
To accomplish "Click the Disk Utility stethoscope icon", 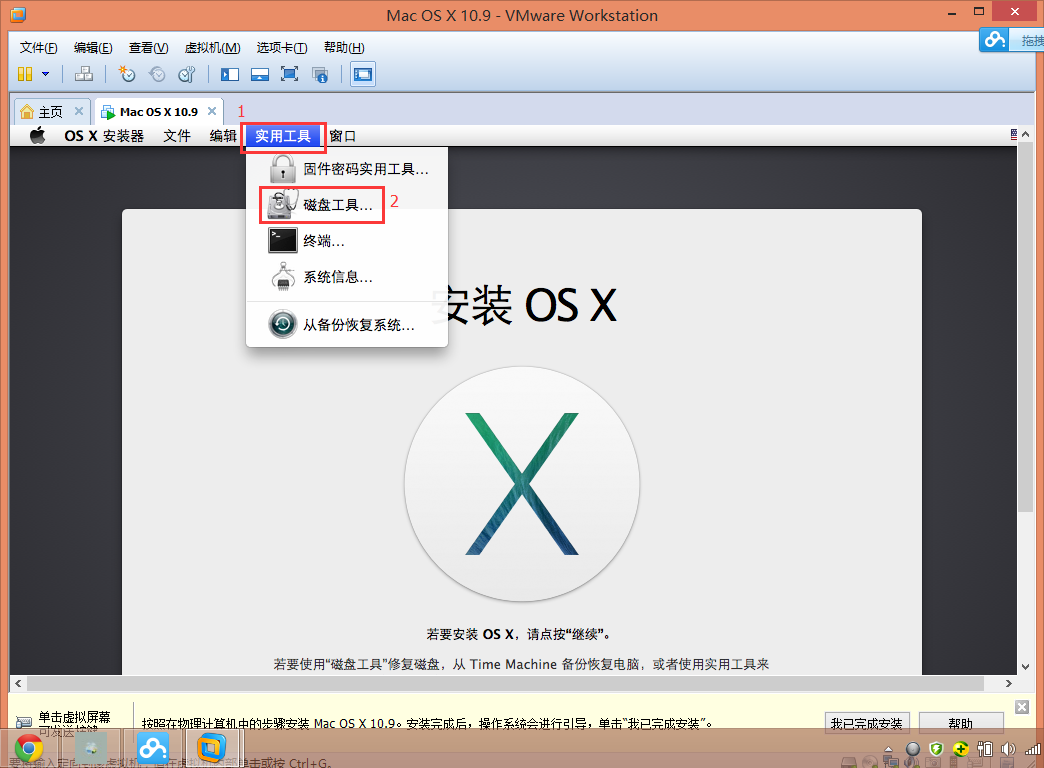I will click(x=282, y=204).
